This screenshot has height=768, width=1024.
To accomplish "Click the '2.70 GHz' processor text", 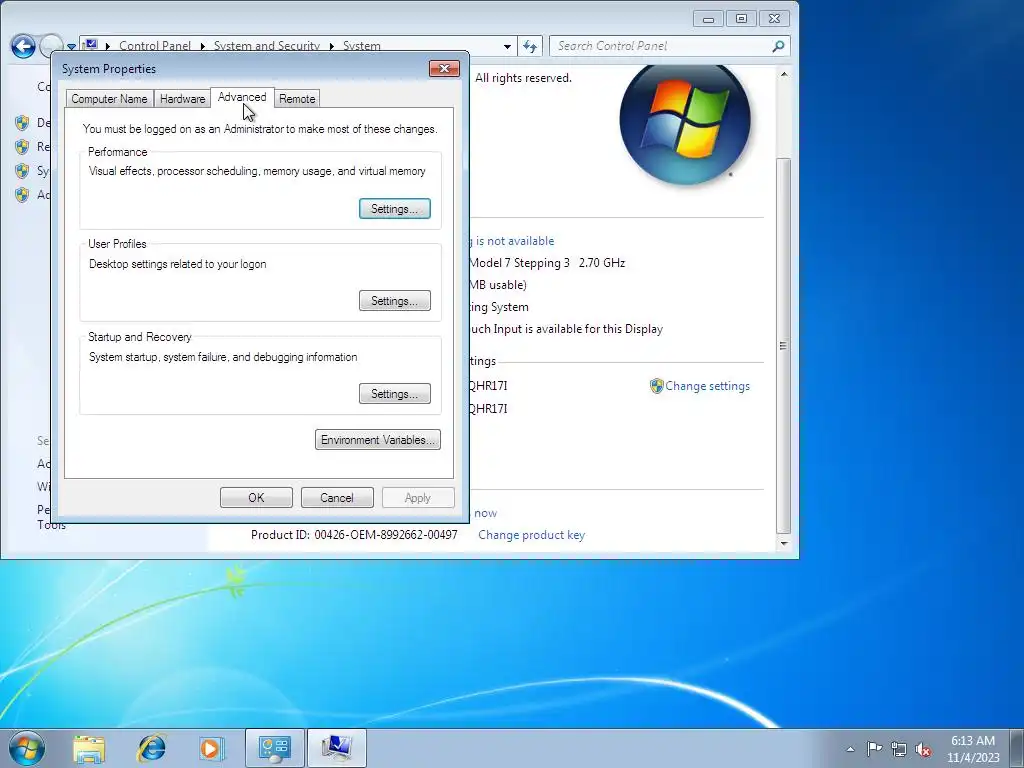I will click(602, 263).
